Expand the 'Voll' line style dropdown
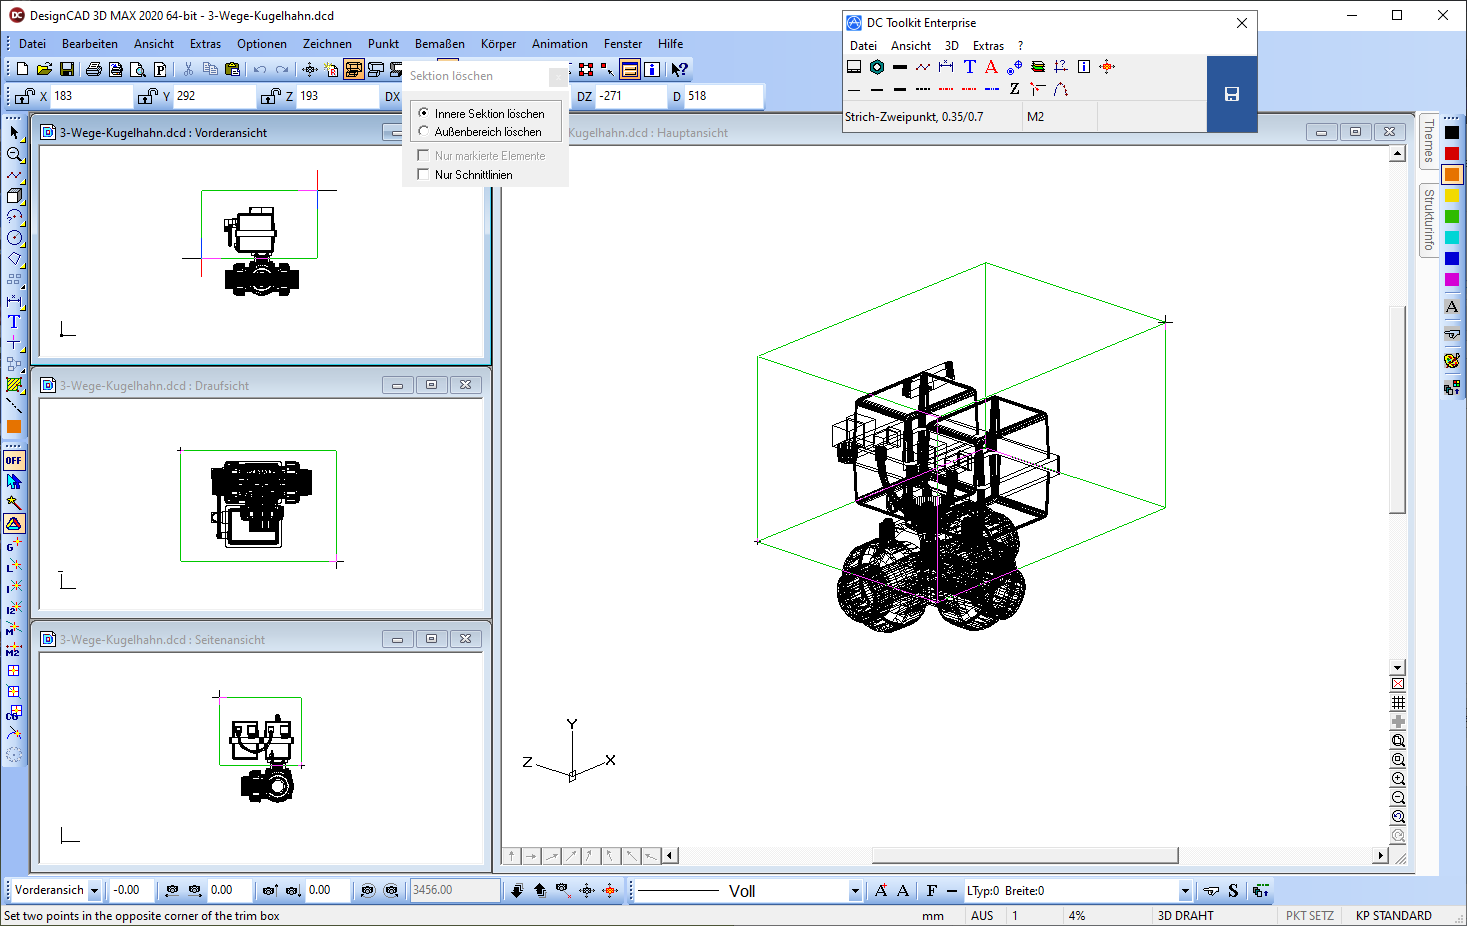Screen dimensions: 1467x926 tap(854, 891)
